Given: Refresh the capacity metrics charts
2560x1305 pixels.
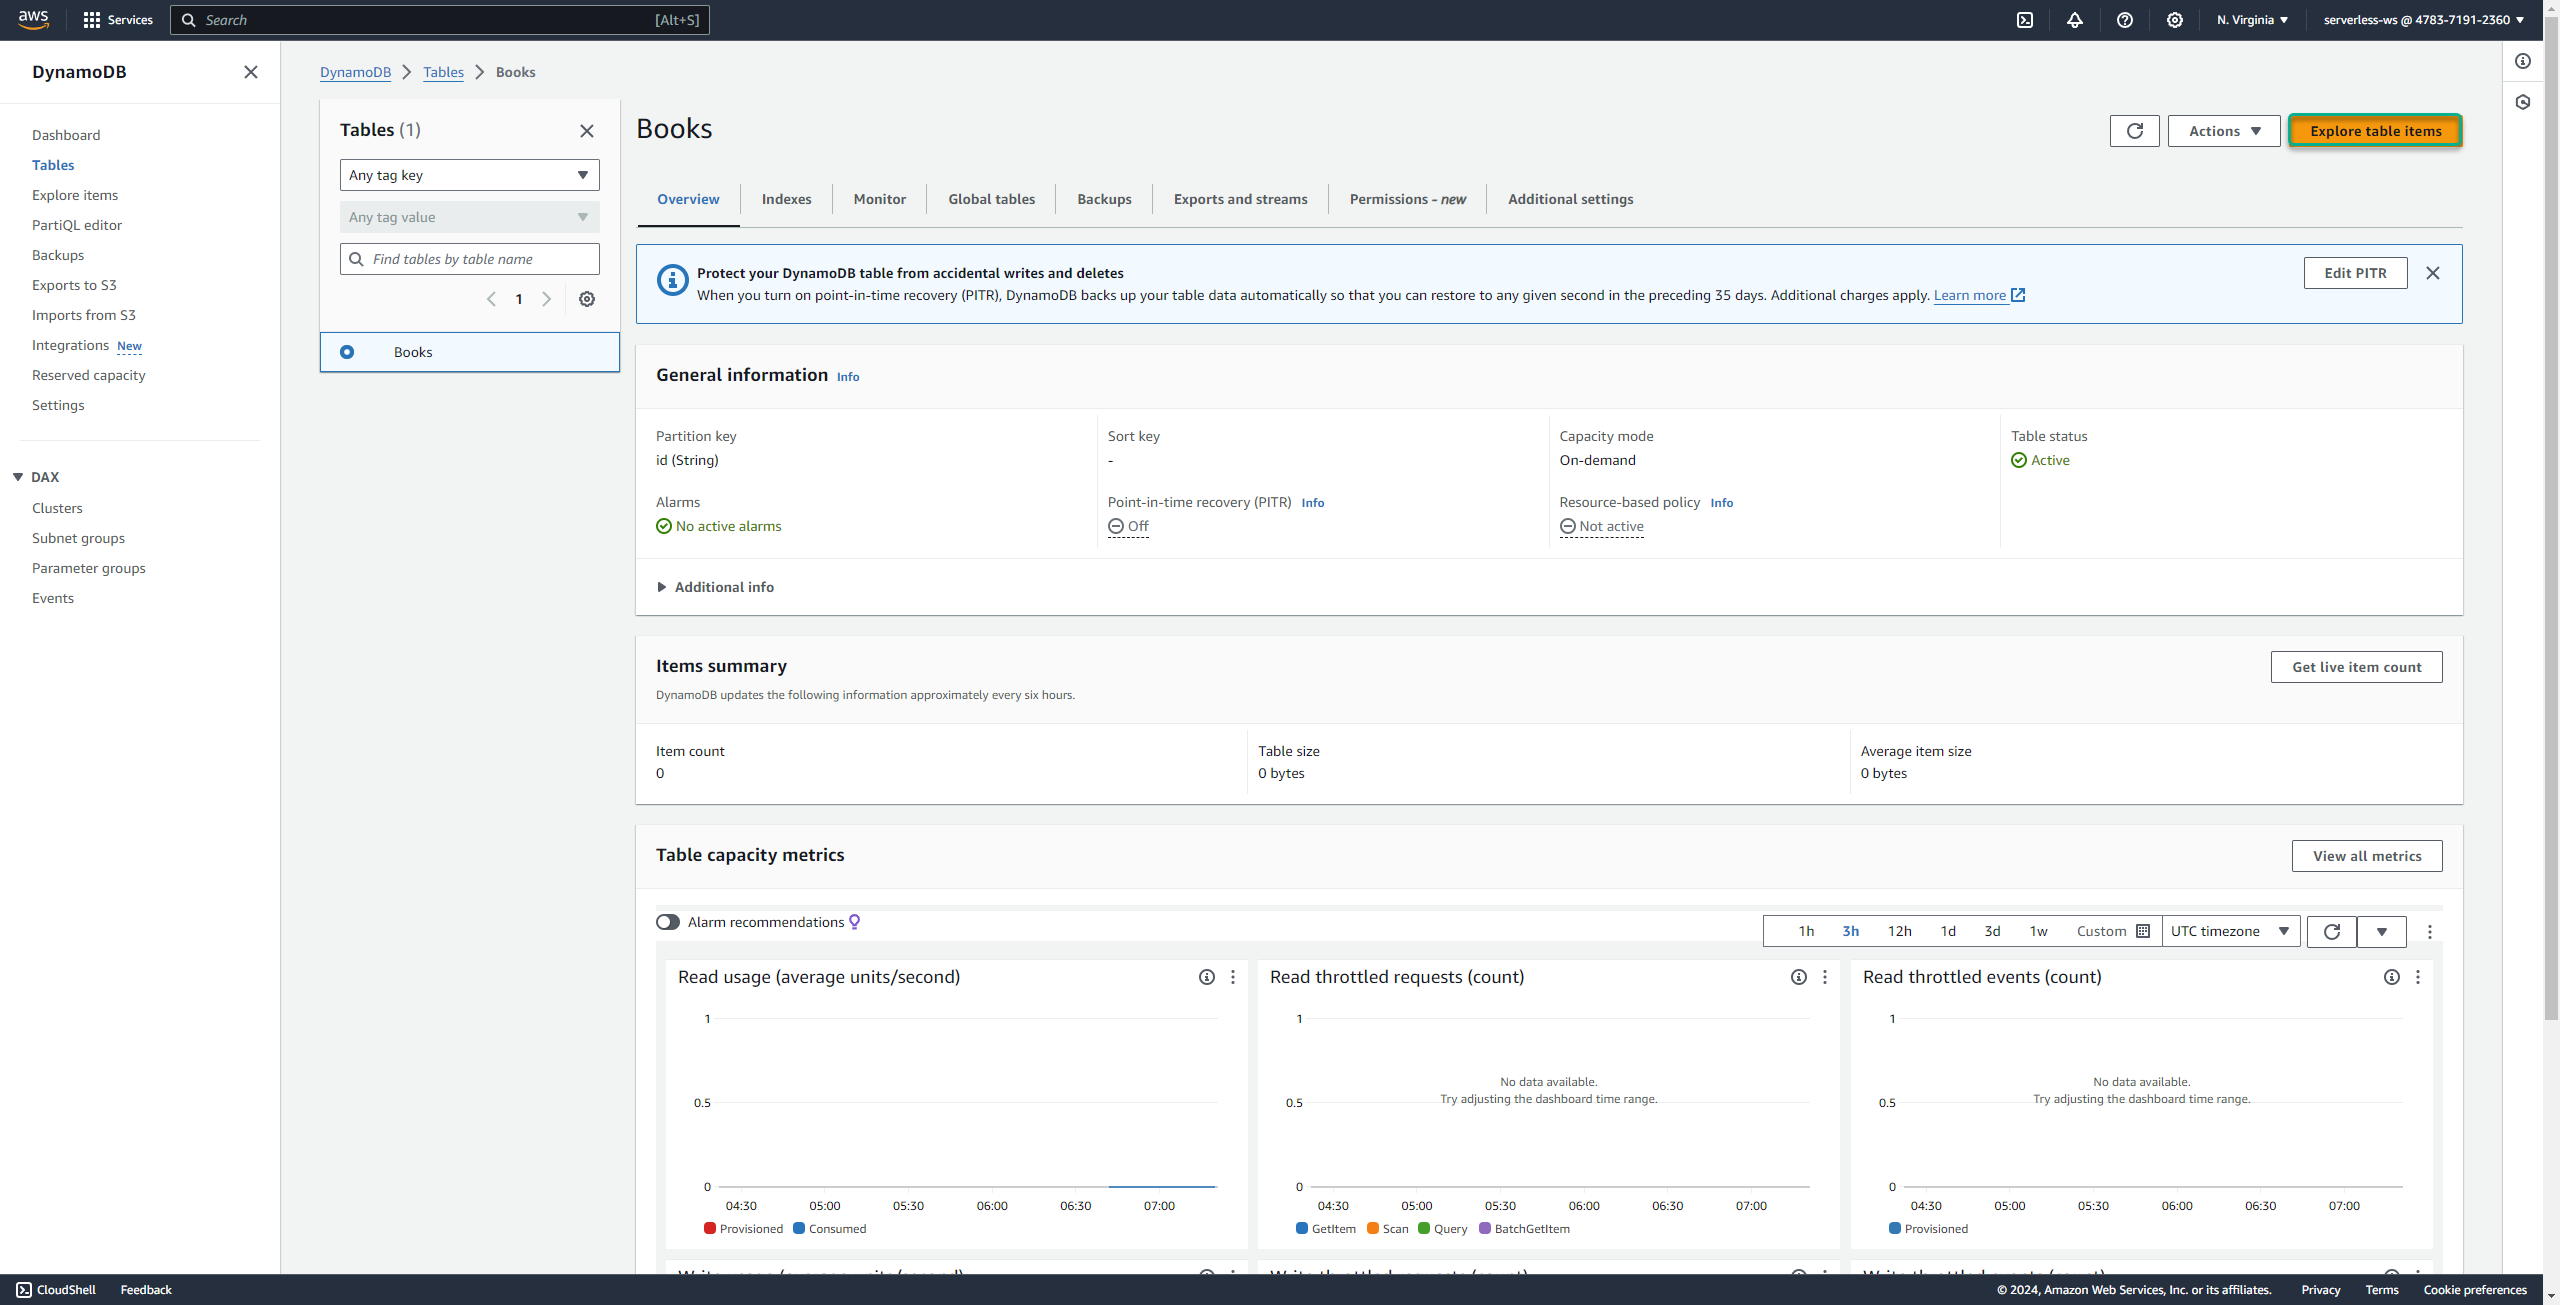Looking at the screenshot, I should click(x=2332, y=931).
